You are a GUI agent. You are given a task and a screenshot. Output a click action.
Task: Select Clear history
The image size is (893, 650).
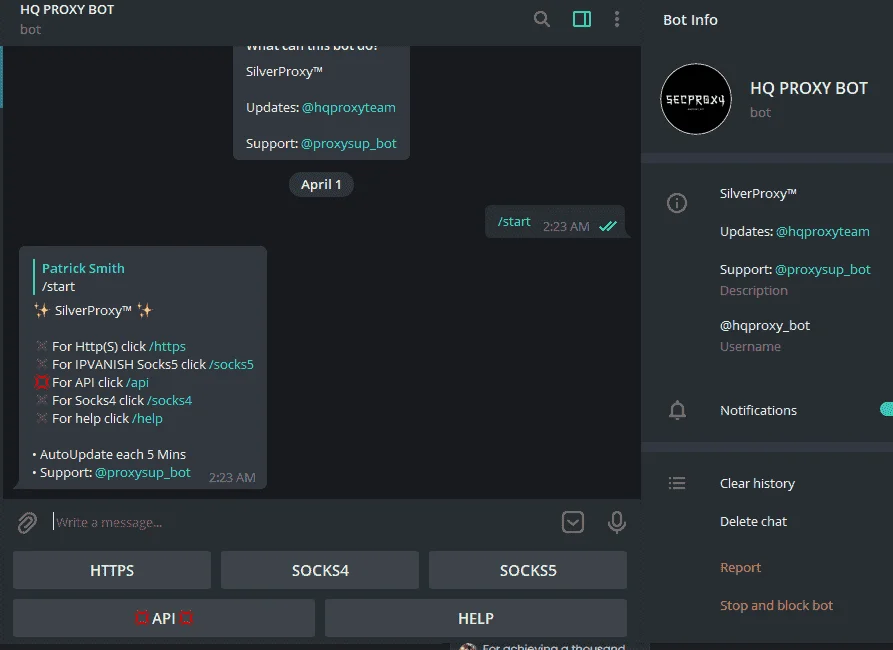(757, 484)
